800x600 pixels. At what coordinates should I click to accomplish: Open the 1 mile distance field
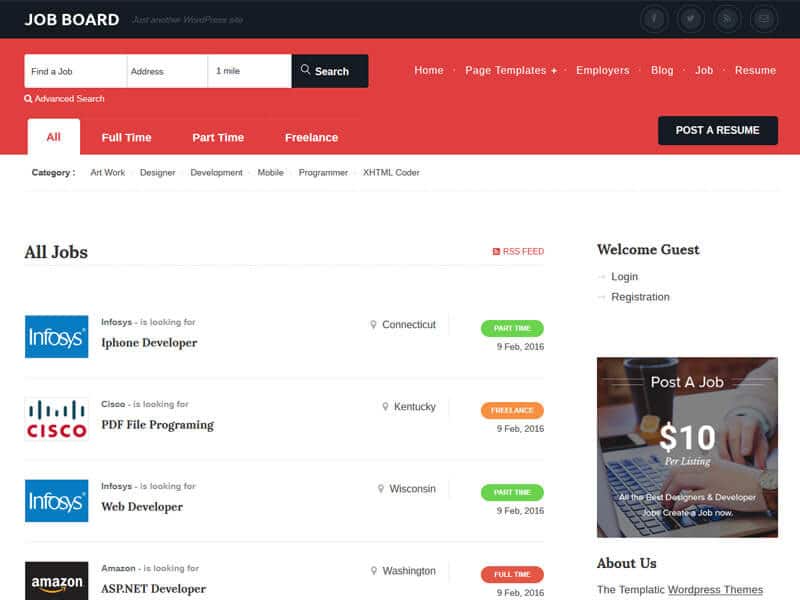pos(249,71)
